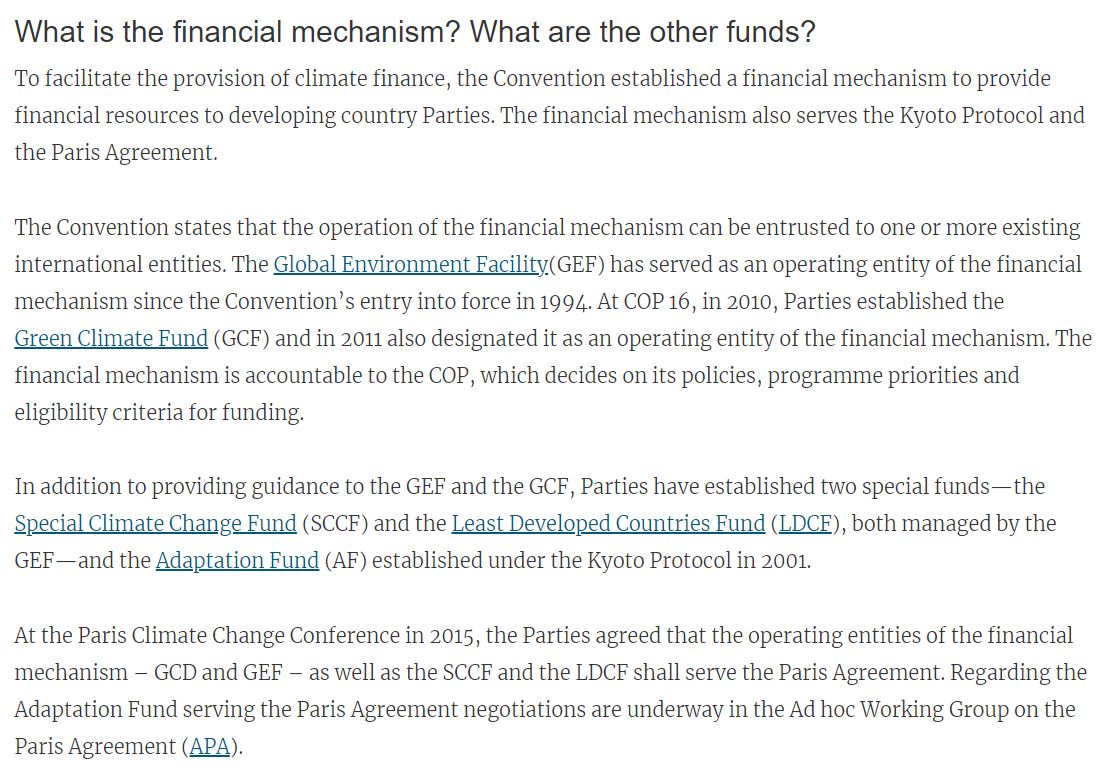Click the heading about the financial mechanism

pyautogui.click(x=415, y=32)
